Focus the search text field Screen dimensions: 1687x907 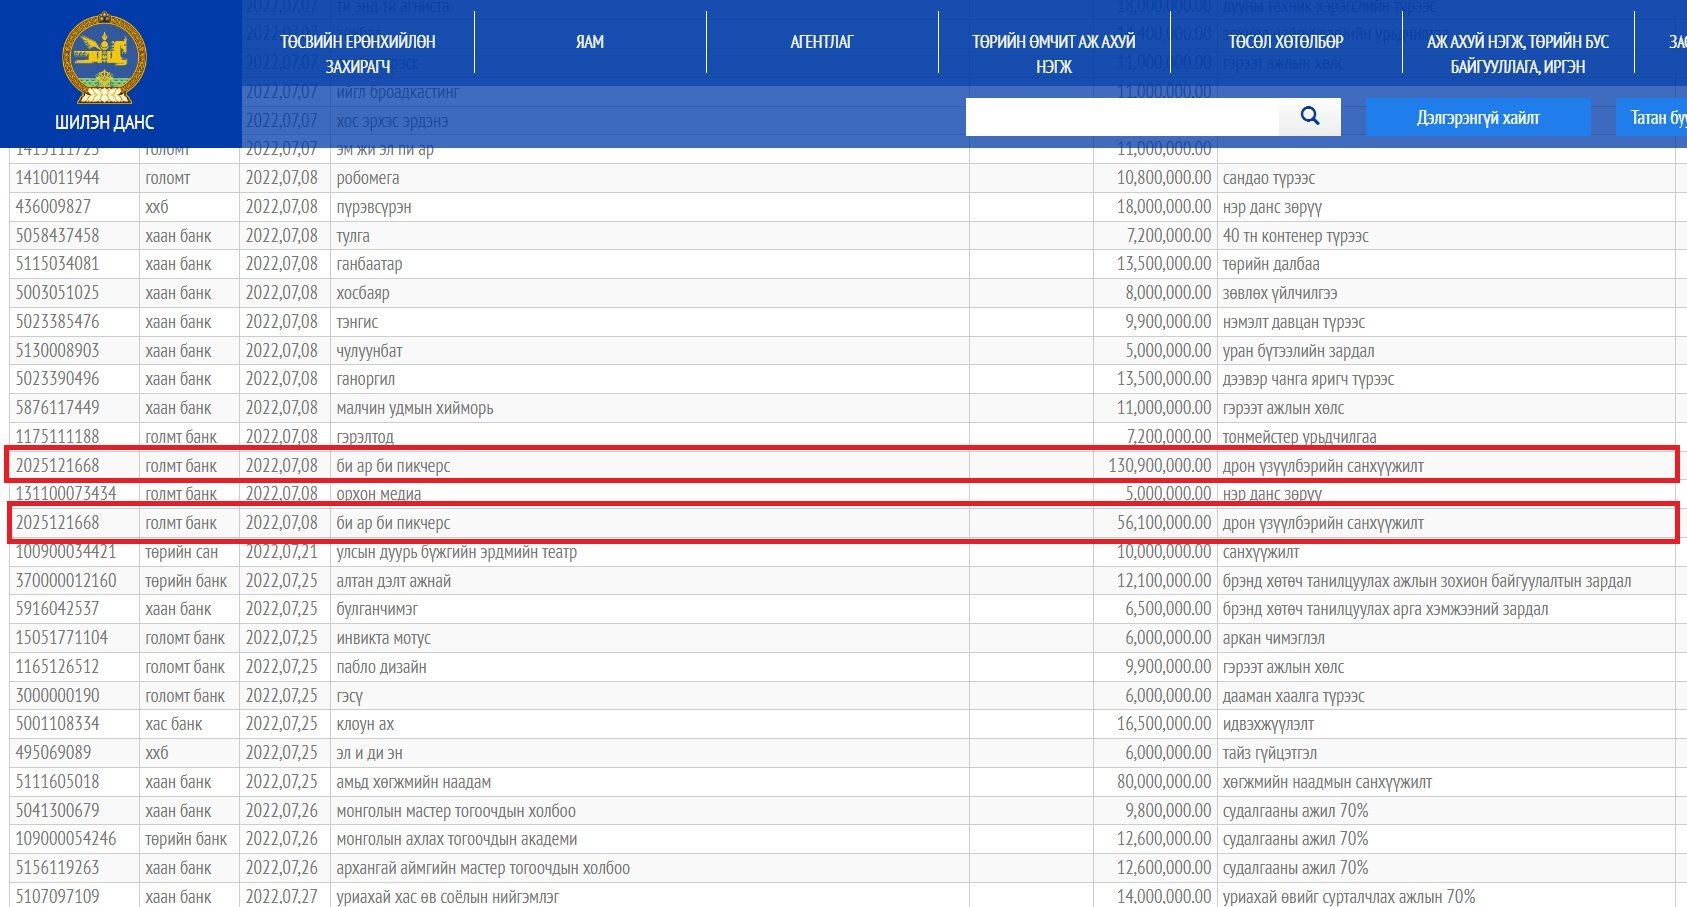(1122, 117)
